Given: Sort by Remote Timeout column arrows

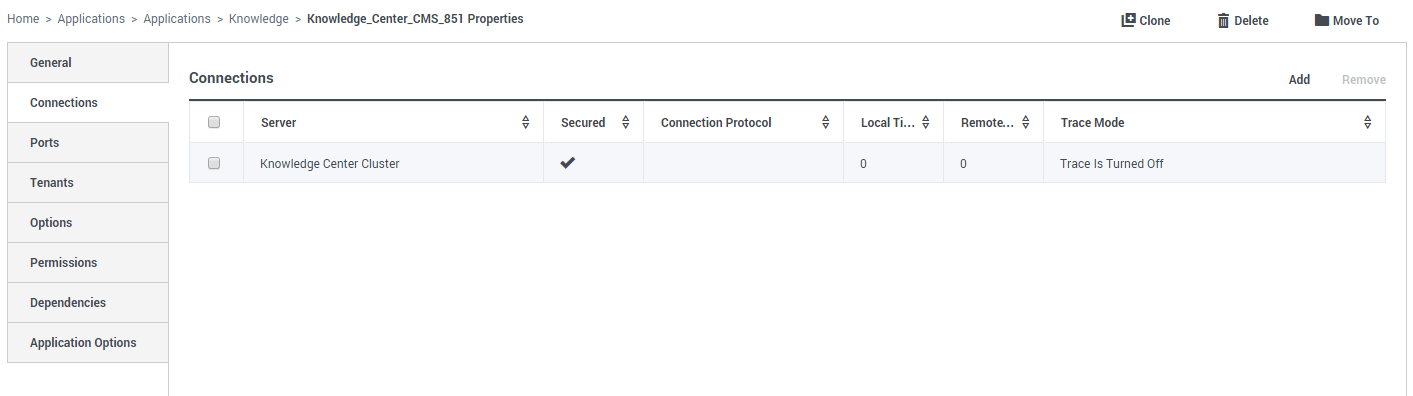Looking at the screenshot, I should tap(1026, 123).
